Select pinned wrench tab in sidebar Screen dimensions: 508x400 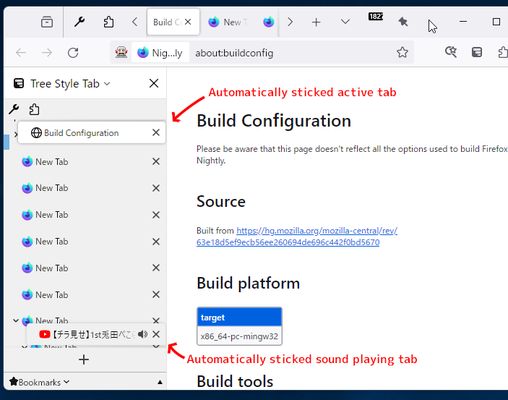click(x=14, y=109)
